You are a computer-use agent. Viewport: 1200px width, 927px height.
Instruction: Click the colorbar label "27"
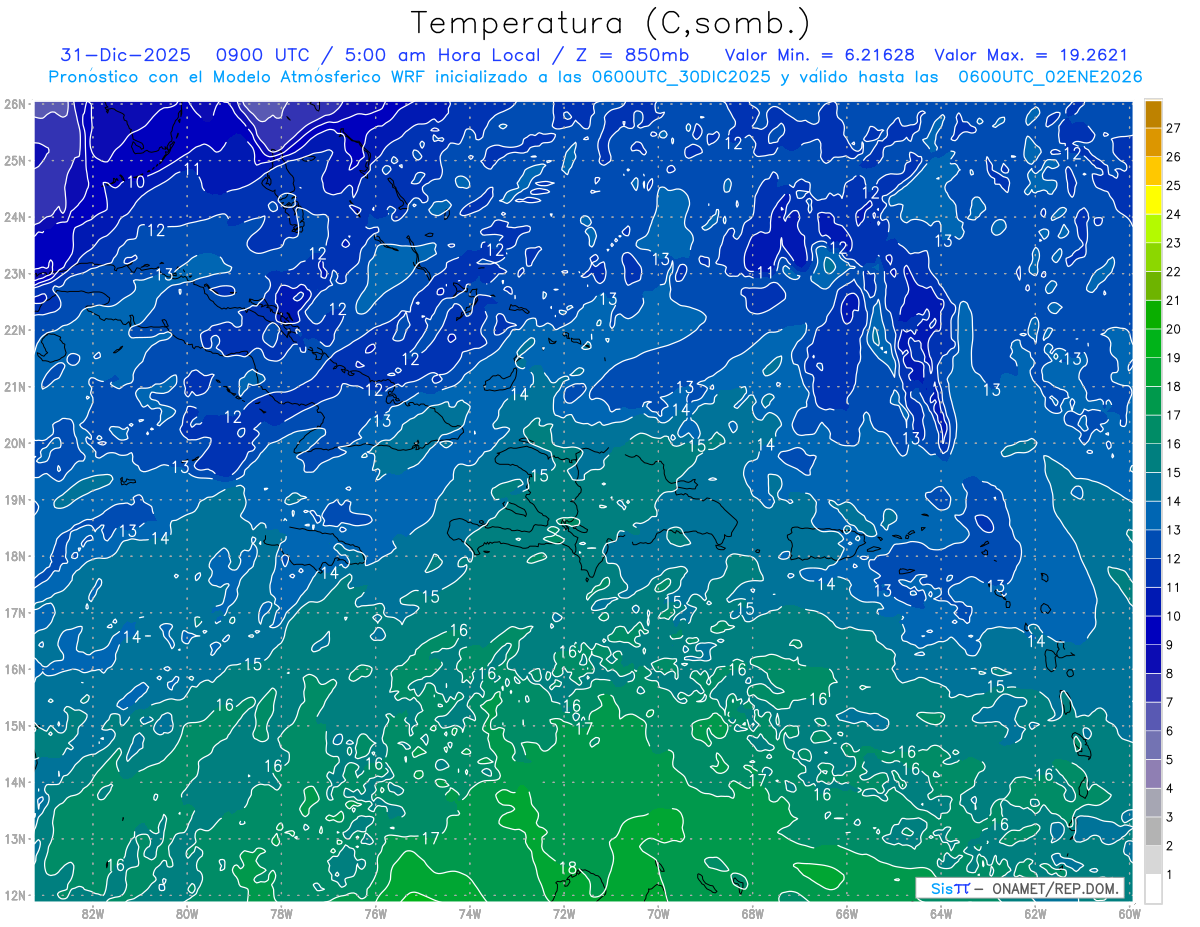point(1174,127)
